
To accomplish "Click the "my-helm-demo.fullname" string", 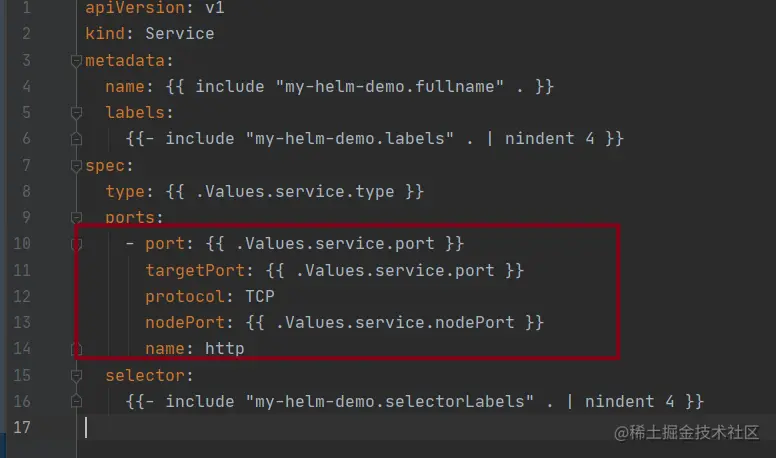I will [x=389, y=87].
